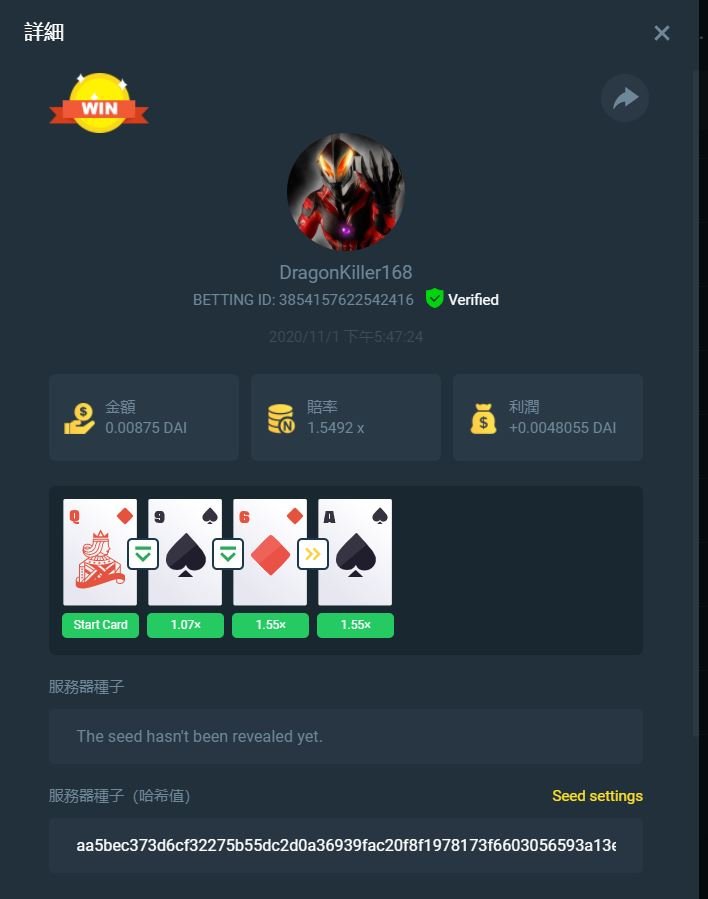Click the share arrow icon
Viewport: 708px width, 899px height.
click(x=625, y=98)
